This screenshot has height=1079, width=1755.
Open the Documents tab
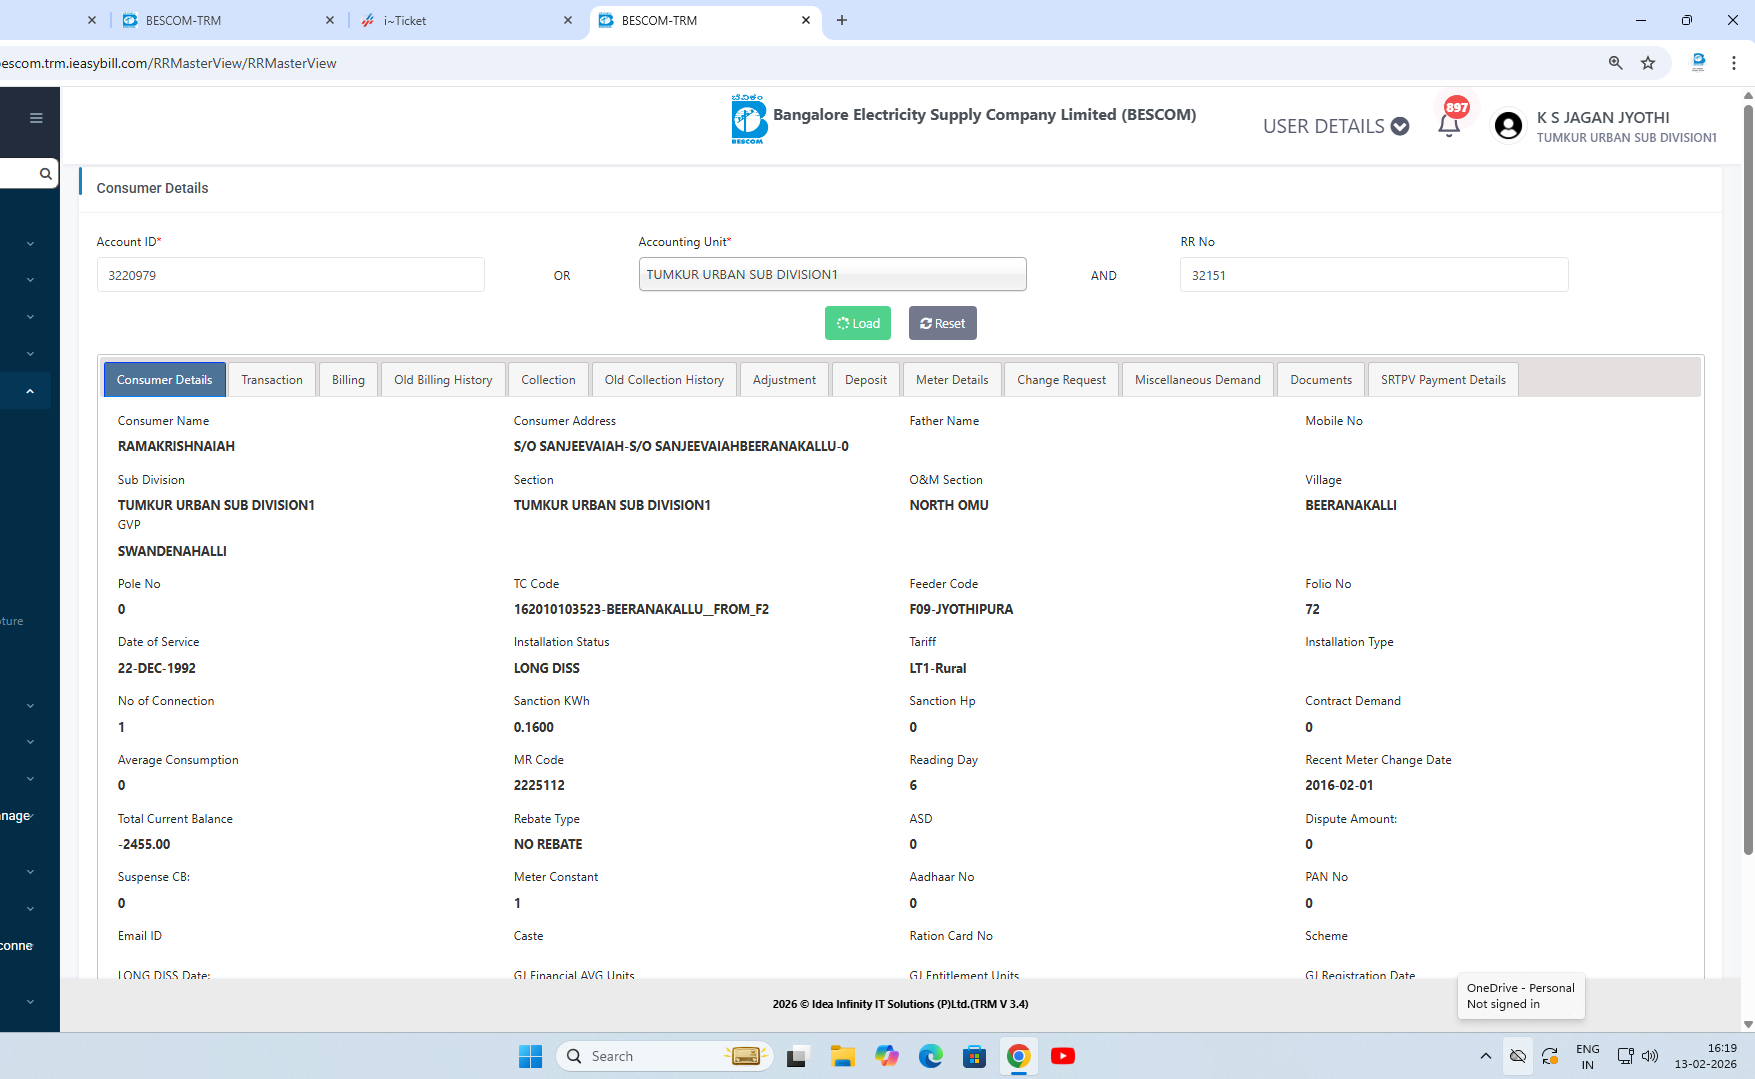point(1320,380)
